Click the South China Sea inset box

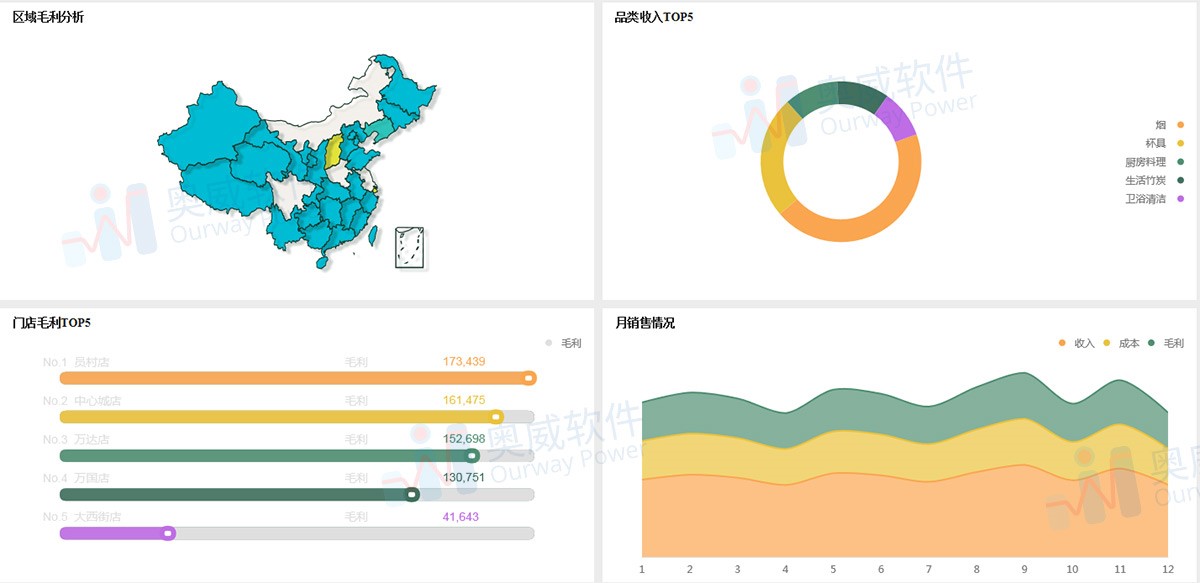[x=409, y=246]
